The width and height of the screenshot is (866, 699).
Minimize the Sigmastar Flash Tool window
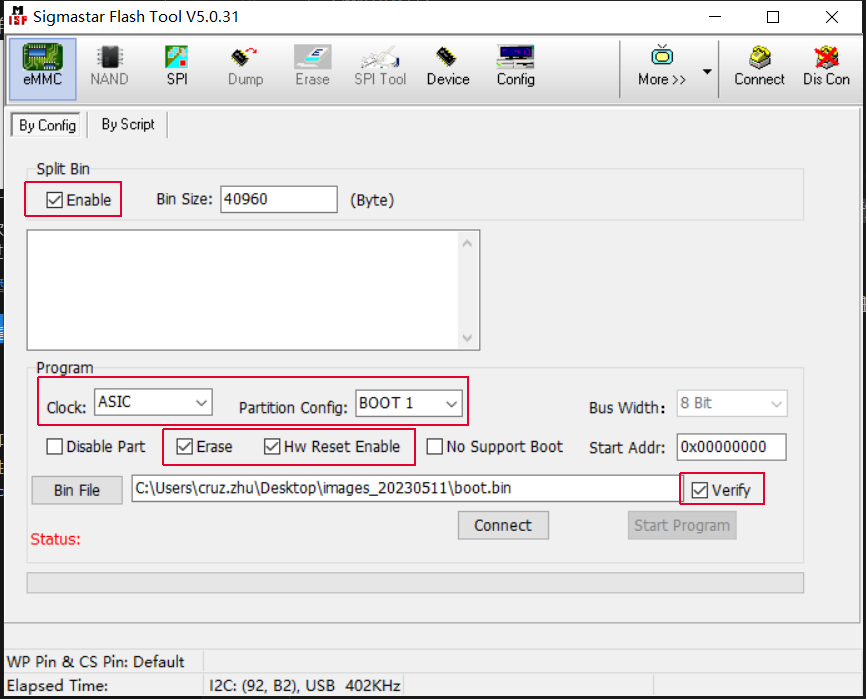tap(715, 17)
